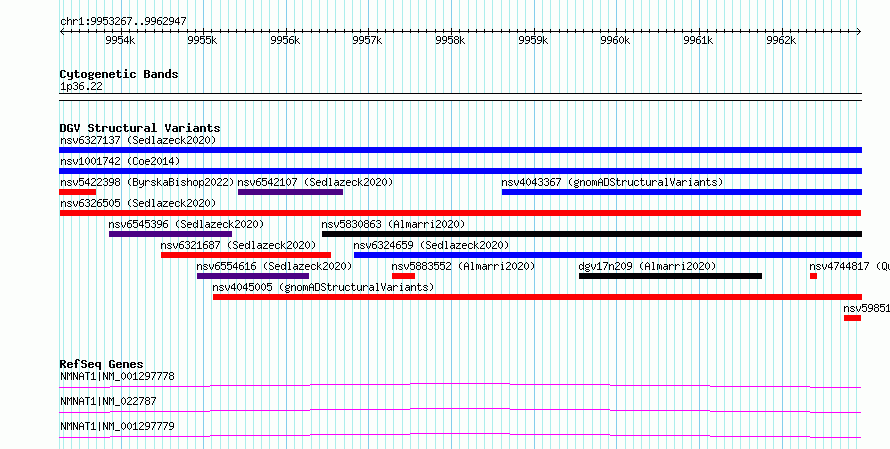Screen dimensions: 890x449
Task: Open the NMNAT1|NM_022787 transcript
Action: (460, 411)
